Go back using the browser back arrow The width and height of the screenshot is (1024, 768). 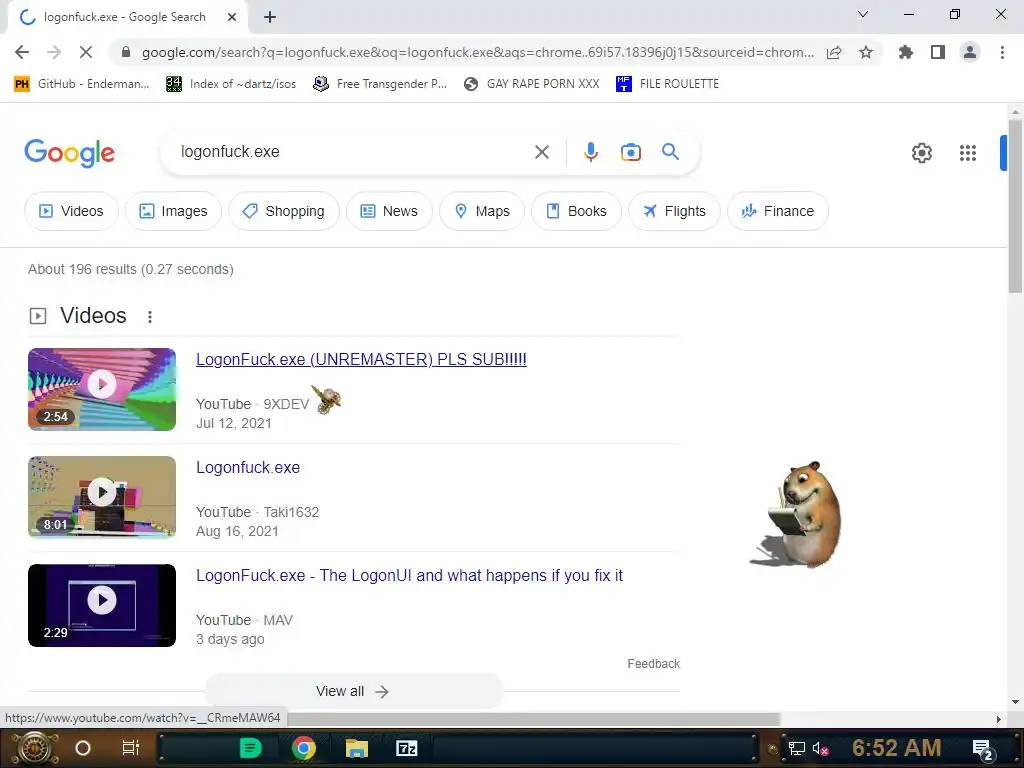coord(22,52)
